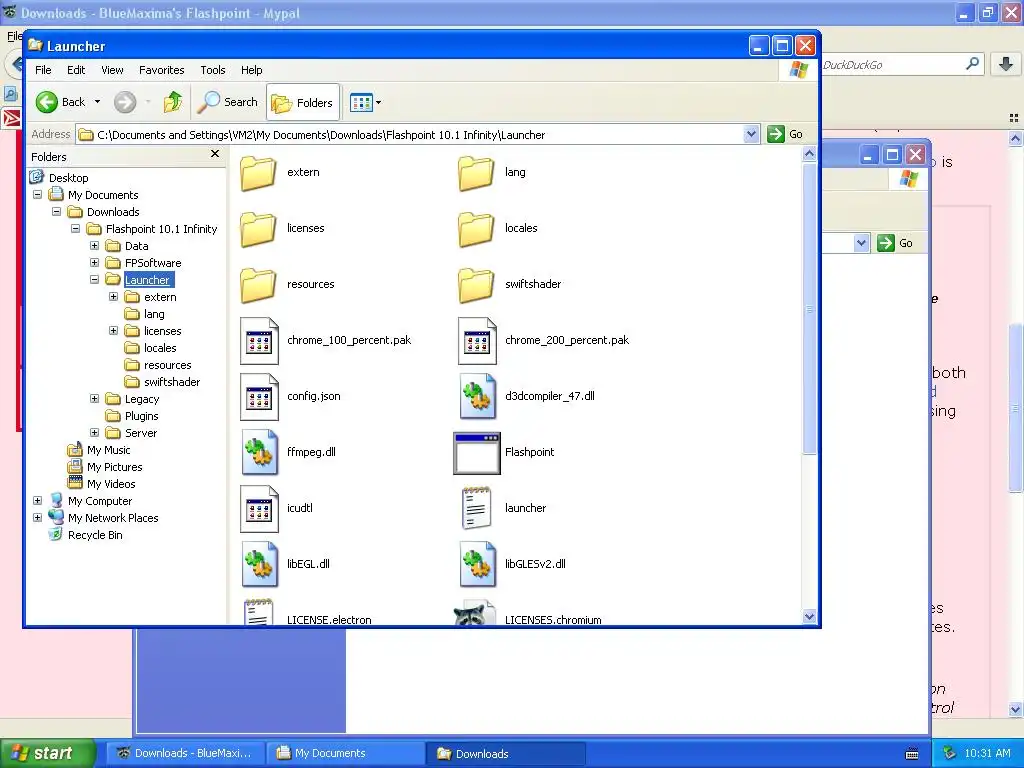This screenshot has width=1024, height=768.
Task: Open the extern folder icon in file list
Action: click(258, 172)
